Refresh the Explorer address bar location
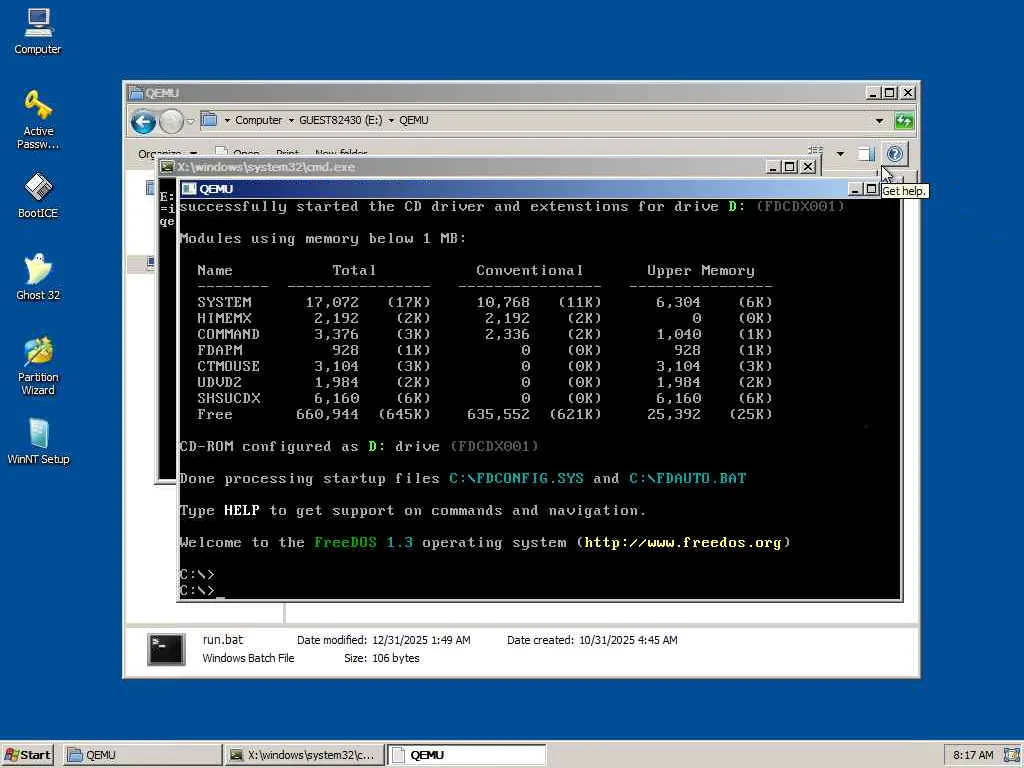 tap(904, 121)
